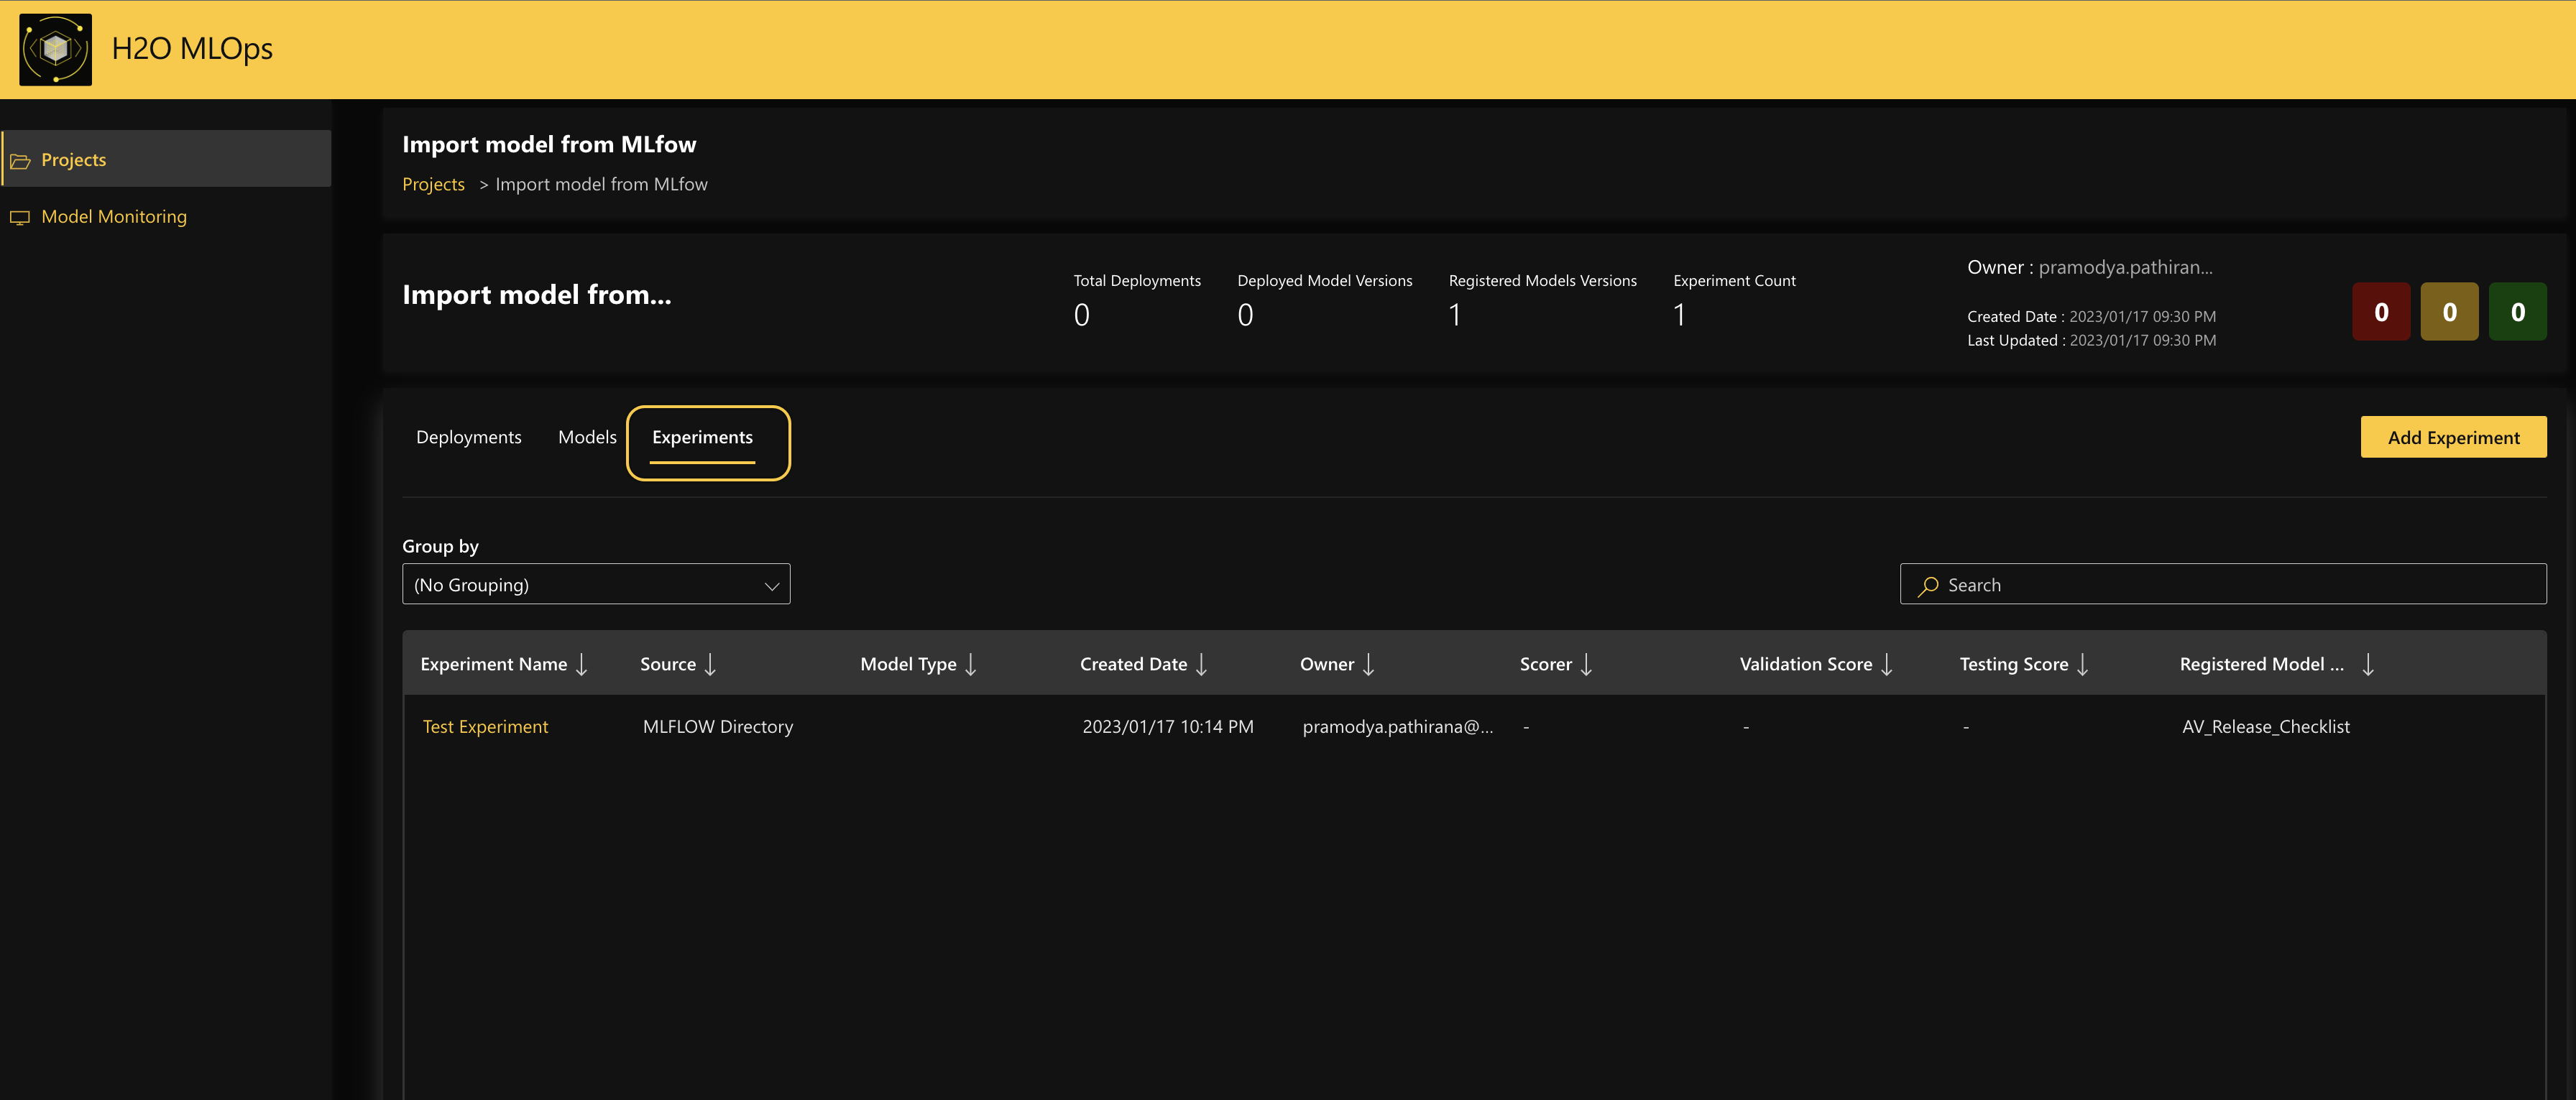
Task: Click the Registered Models Versions count
Action: click(1456, 315)
